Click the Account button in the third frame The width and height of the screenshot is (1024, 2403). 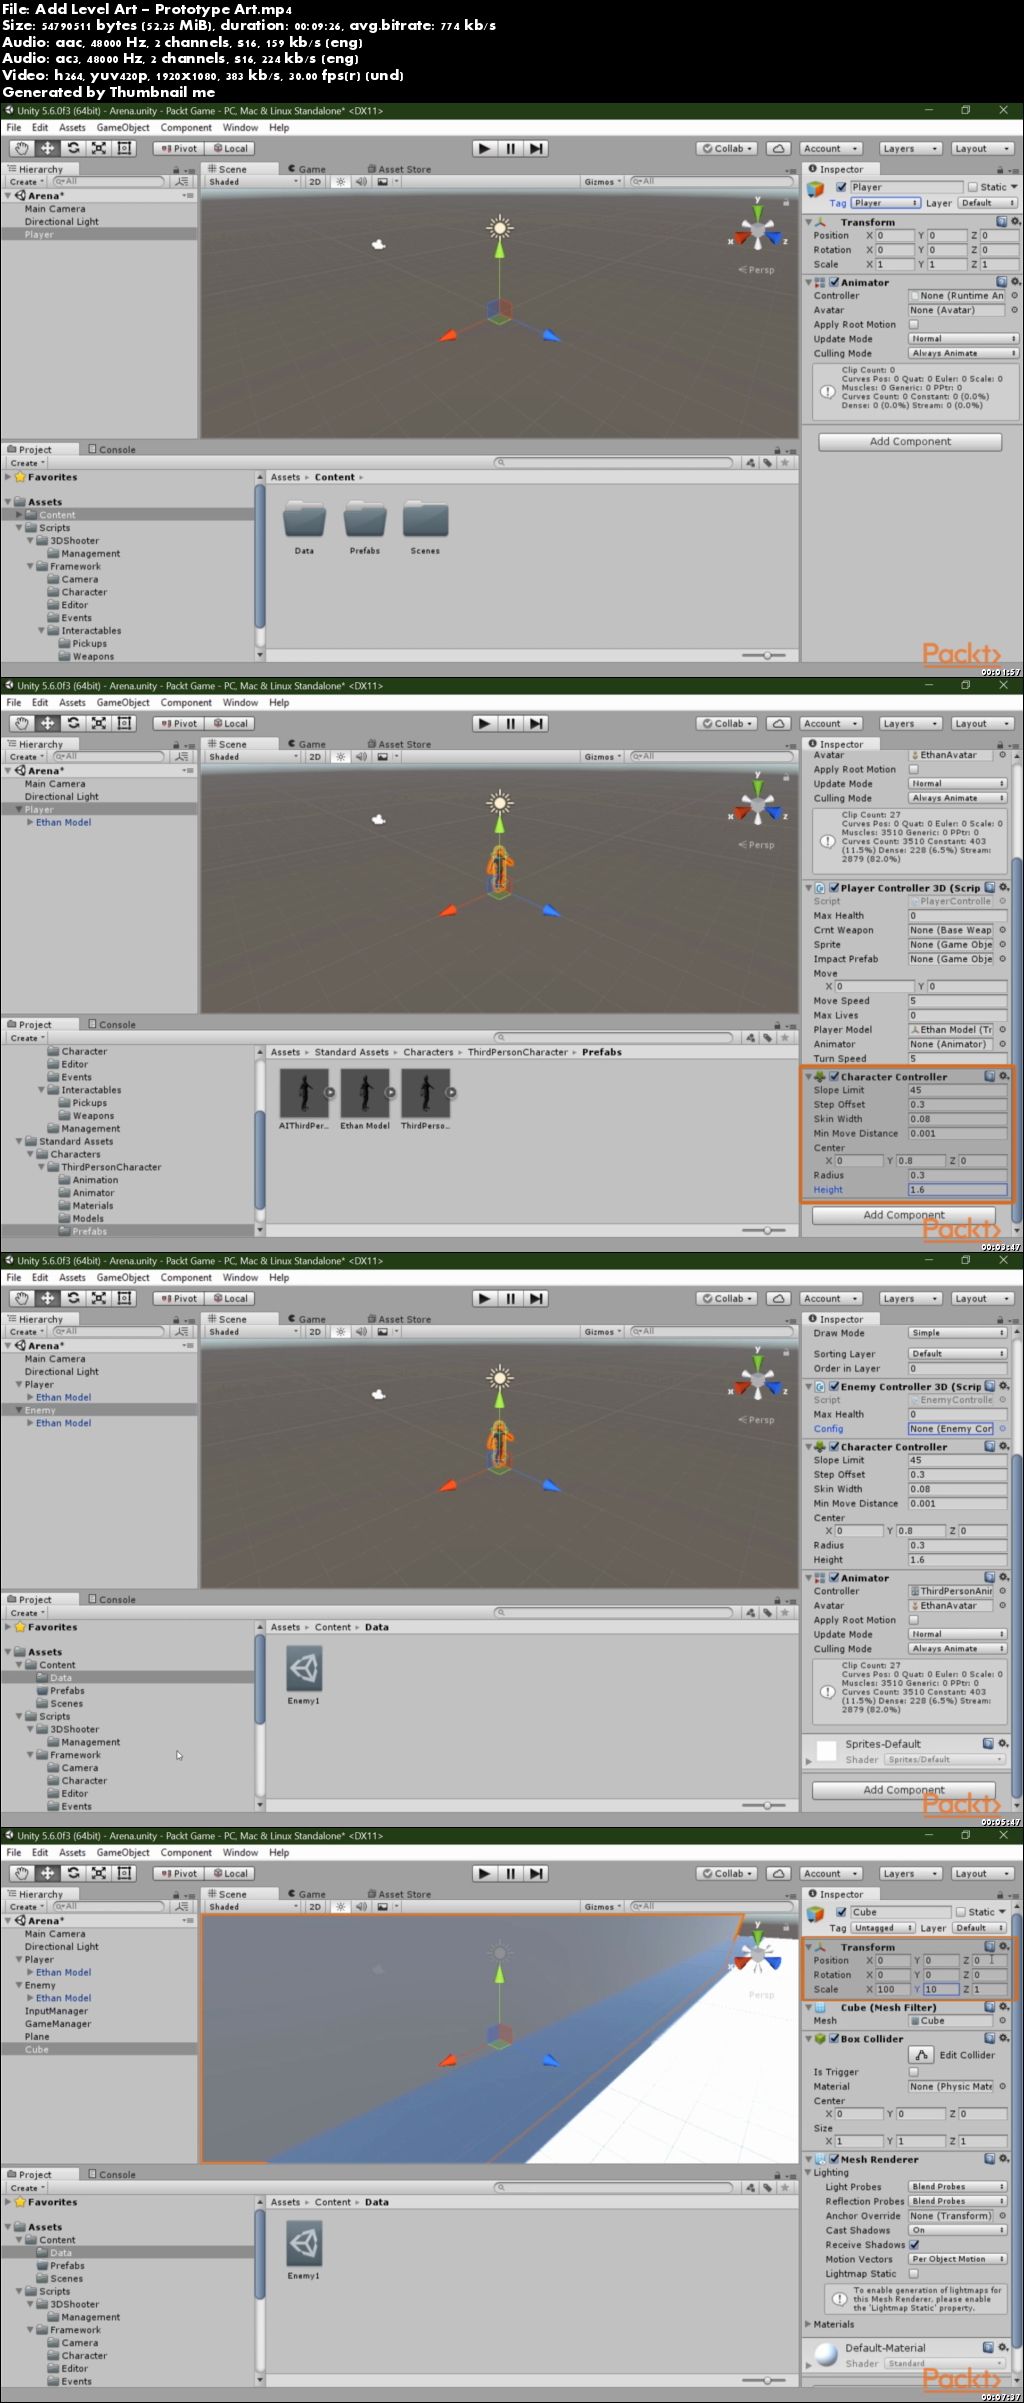830,1298
